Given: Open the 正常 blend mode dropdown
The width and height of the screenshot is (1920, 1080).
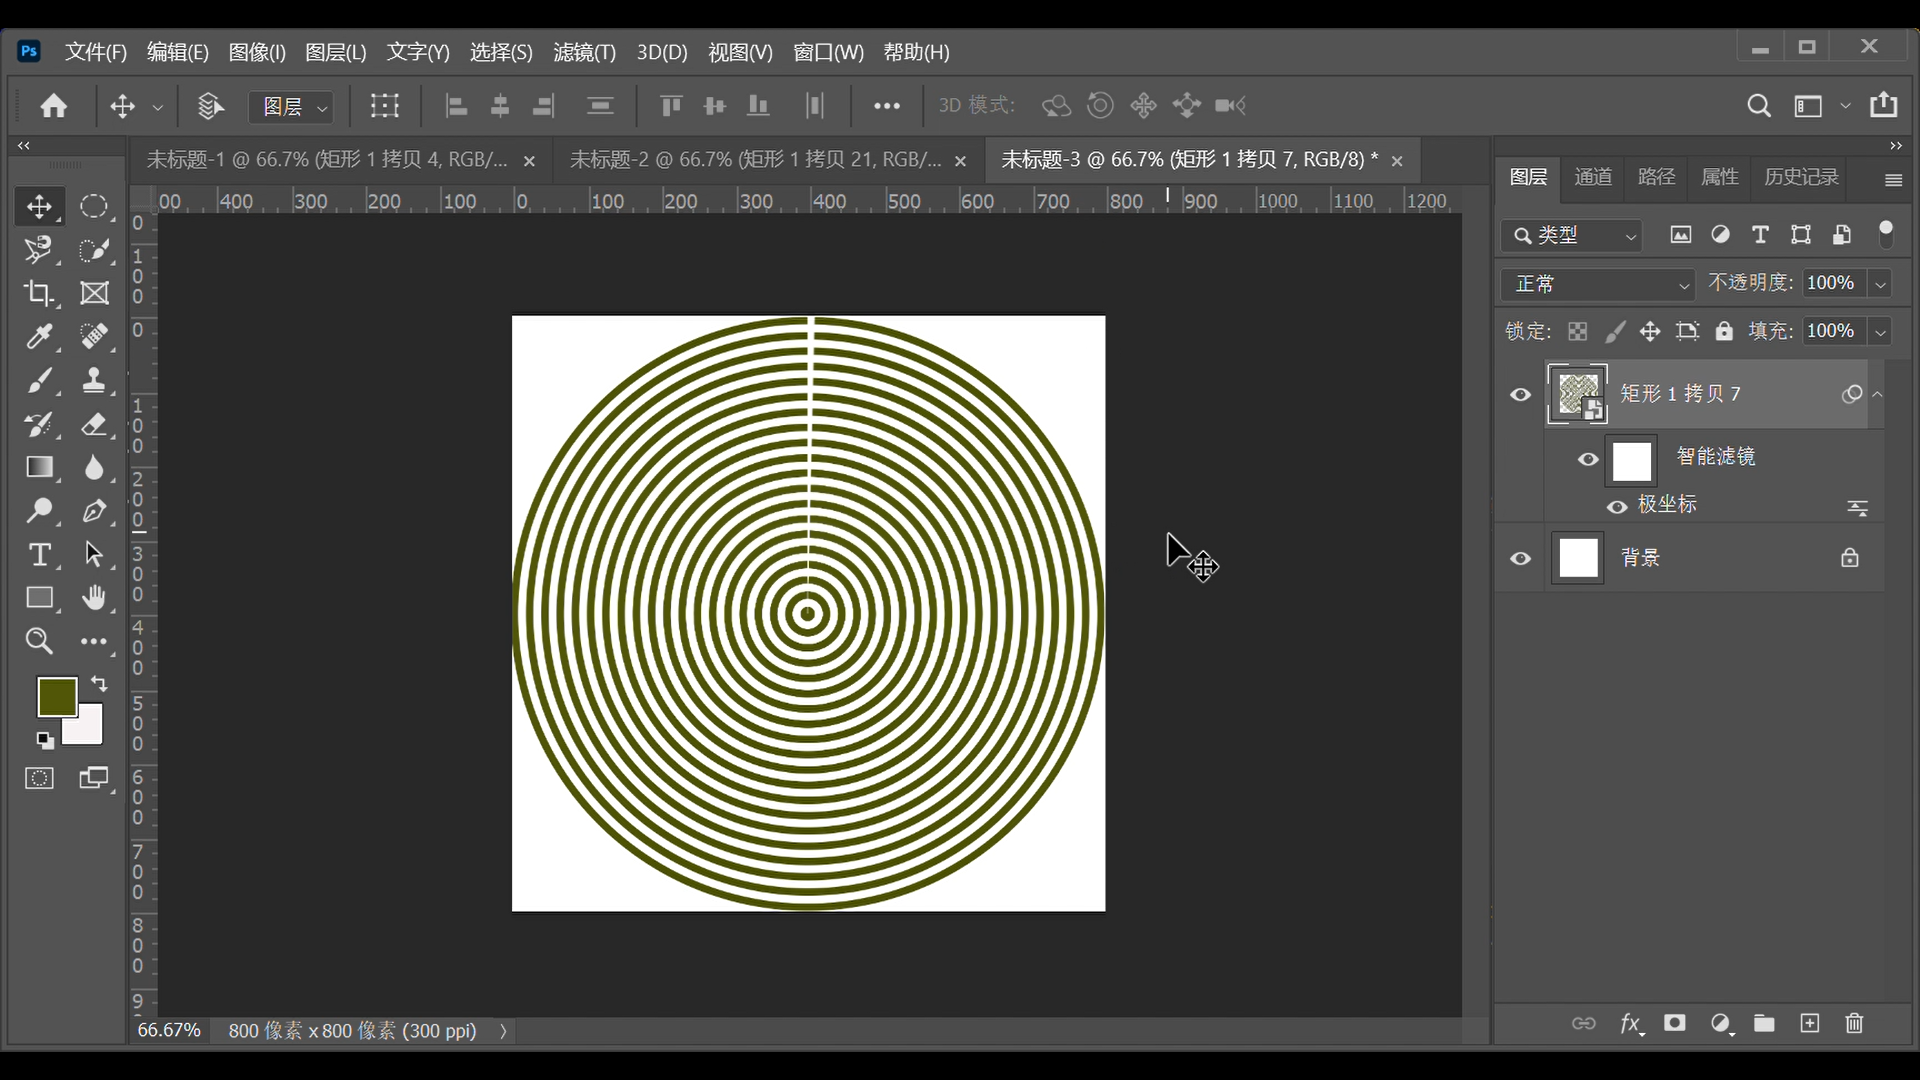Looking at the screenshot, I should pyautogui.click(x=1597, y=284).
